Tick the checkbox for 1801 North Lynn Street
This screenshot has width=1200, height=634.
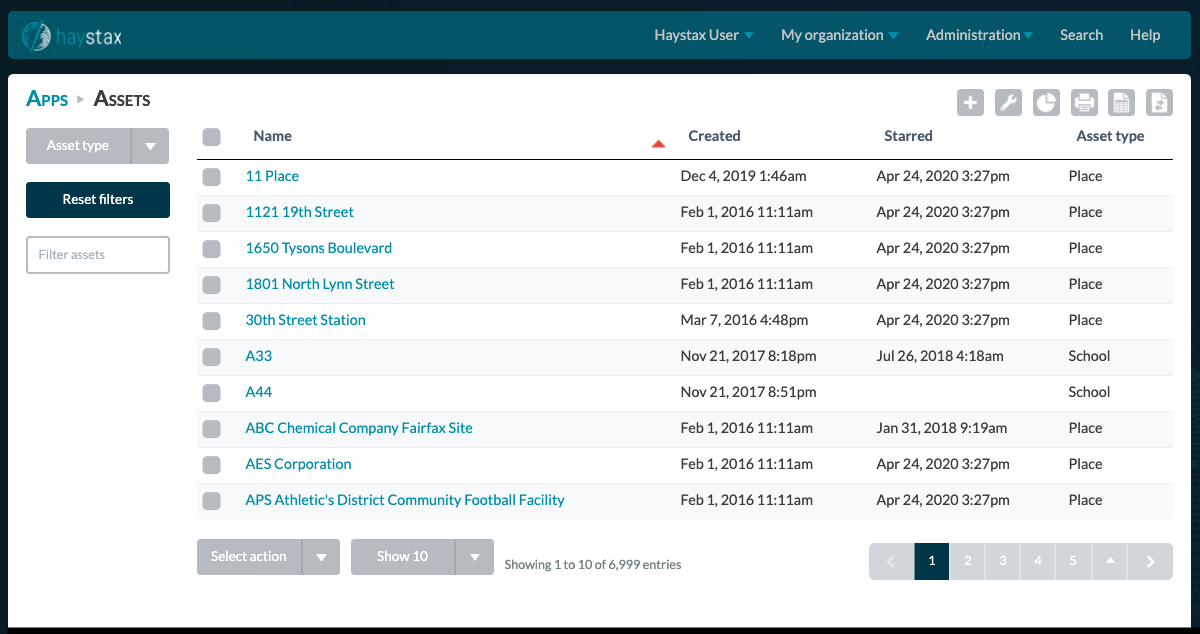click(211, 285)
